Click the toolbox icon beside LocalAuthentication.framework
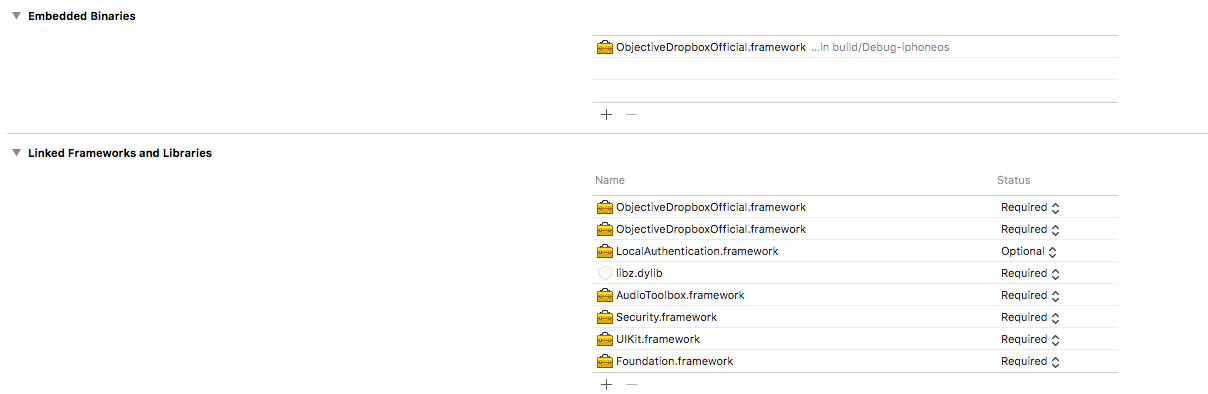 tap(604, 251)
